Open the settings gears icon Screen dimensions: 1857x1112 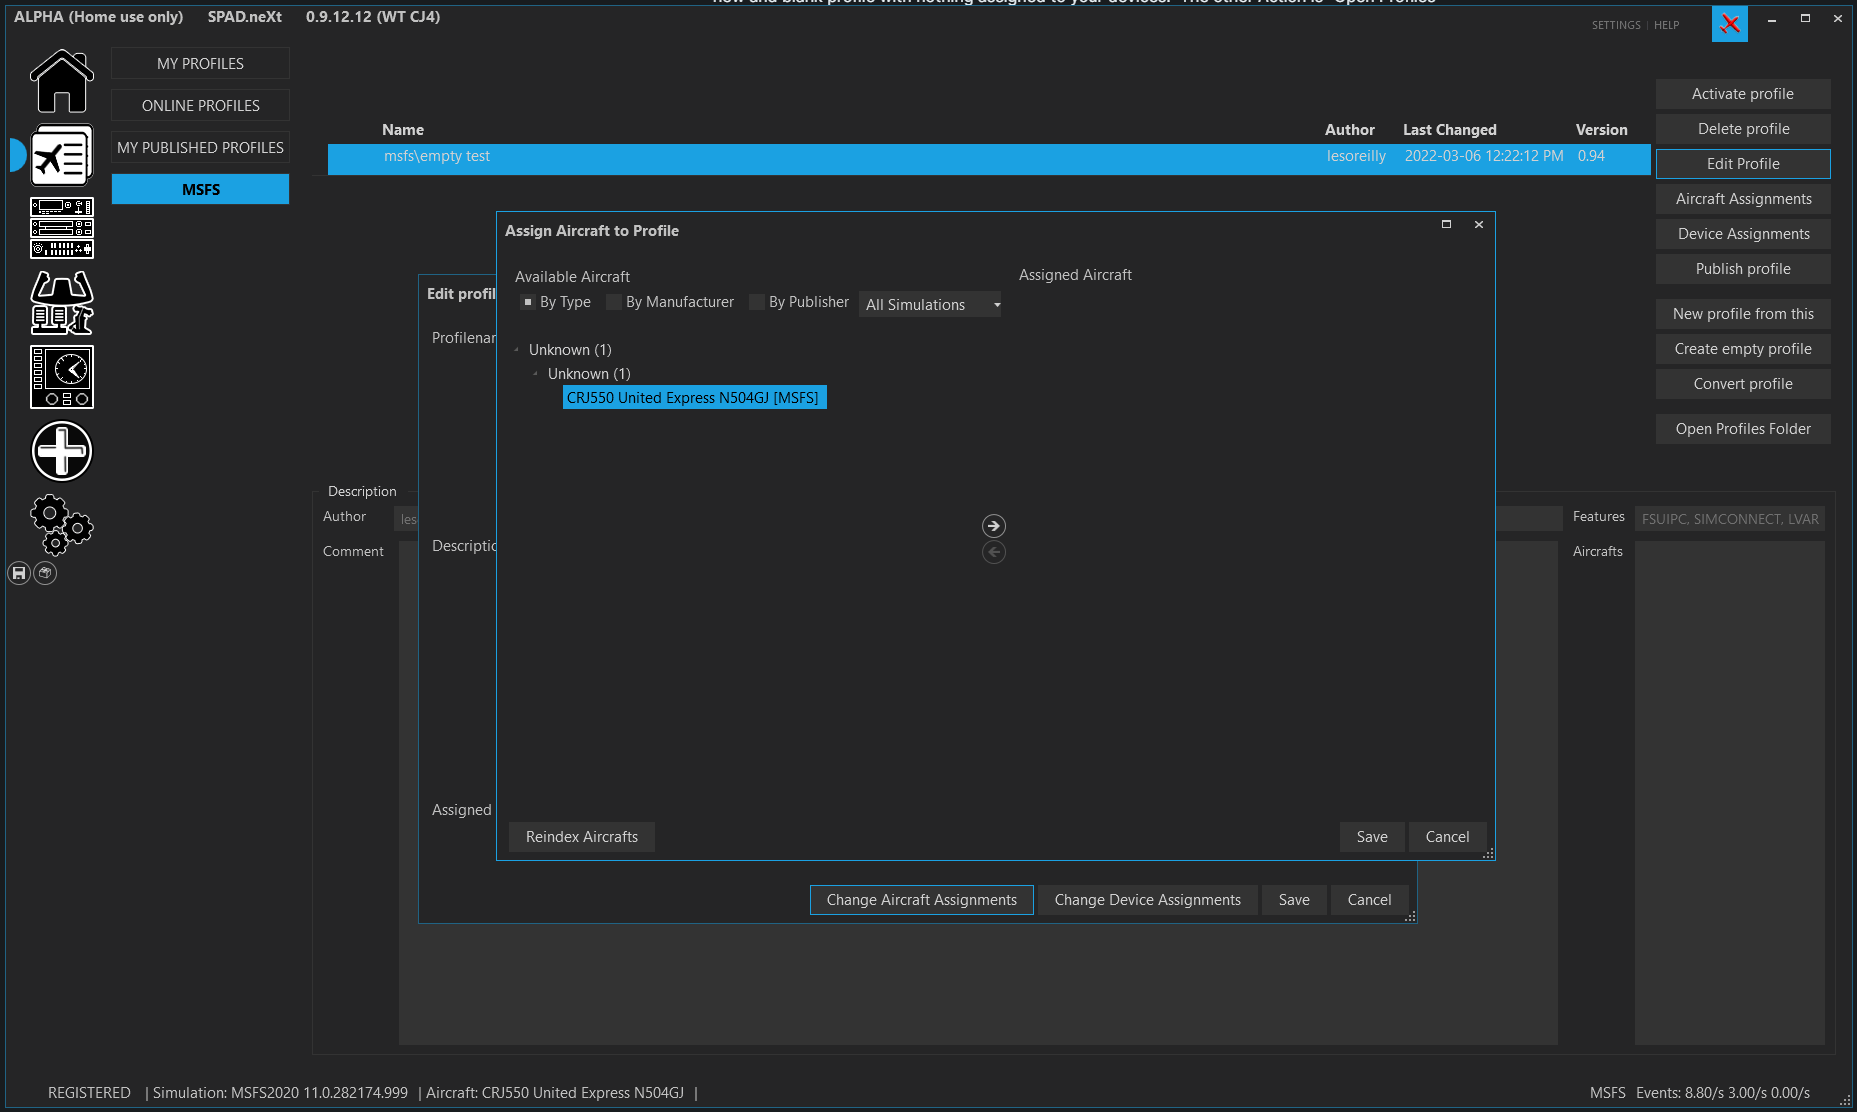point(62,524)
